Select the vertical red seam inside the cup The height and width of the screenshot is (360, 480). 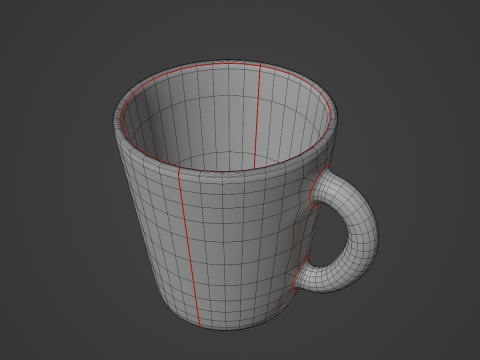click(257, 117)
